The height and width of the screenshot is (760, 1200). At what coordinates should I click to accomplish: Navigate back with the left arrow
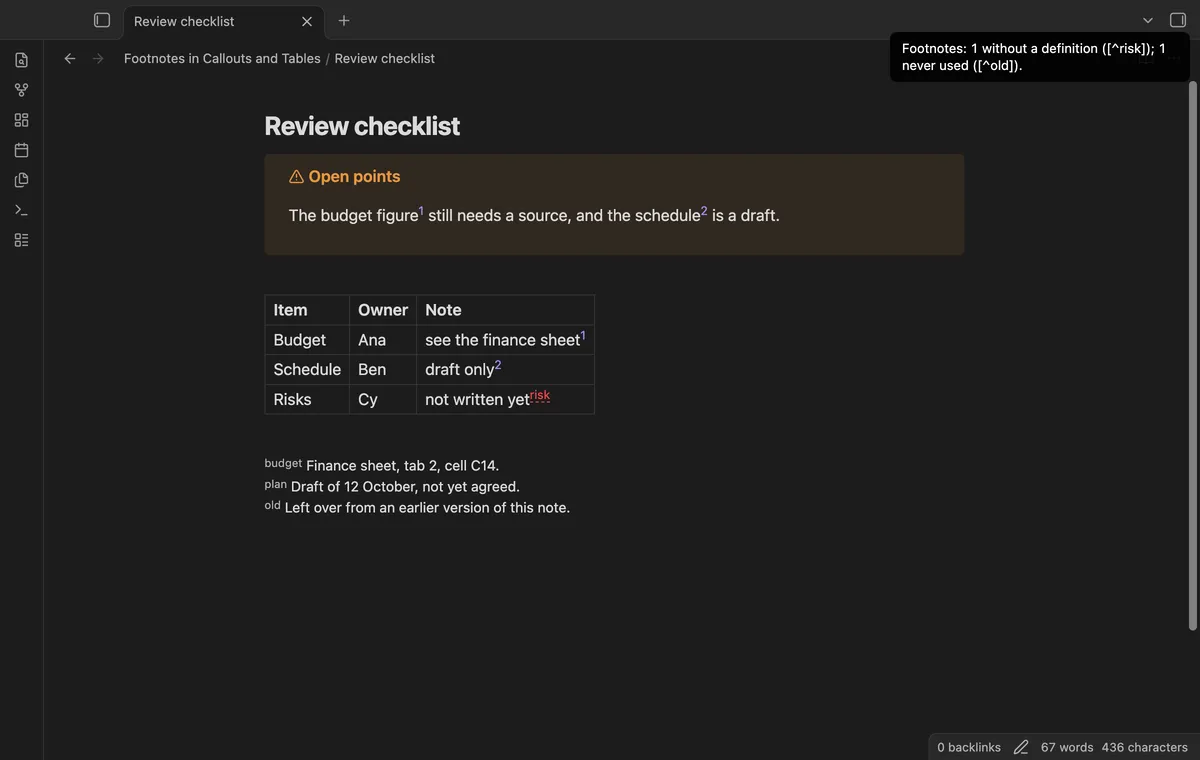pyautogui.click(x=70, y=58)
